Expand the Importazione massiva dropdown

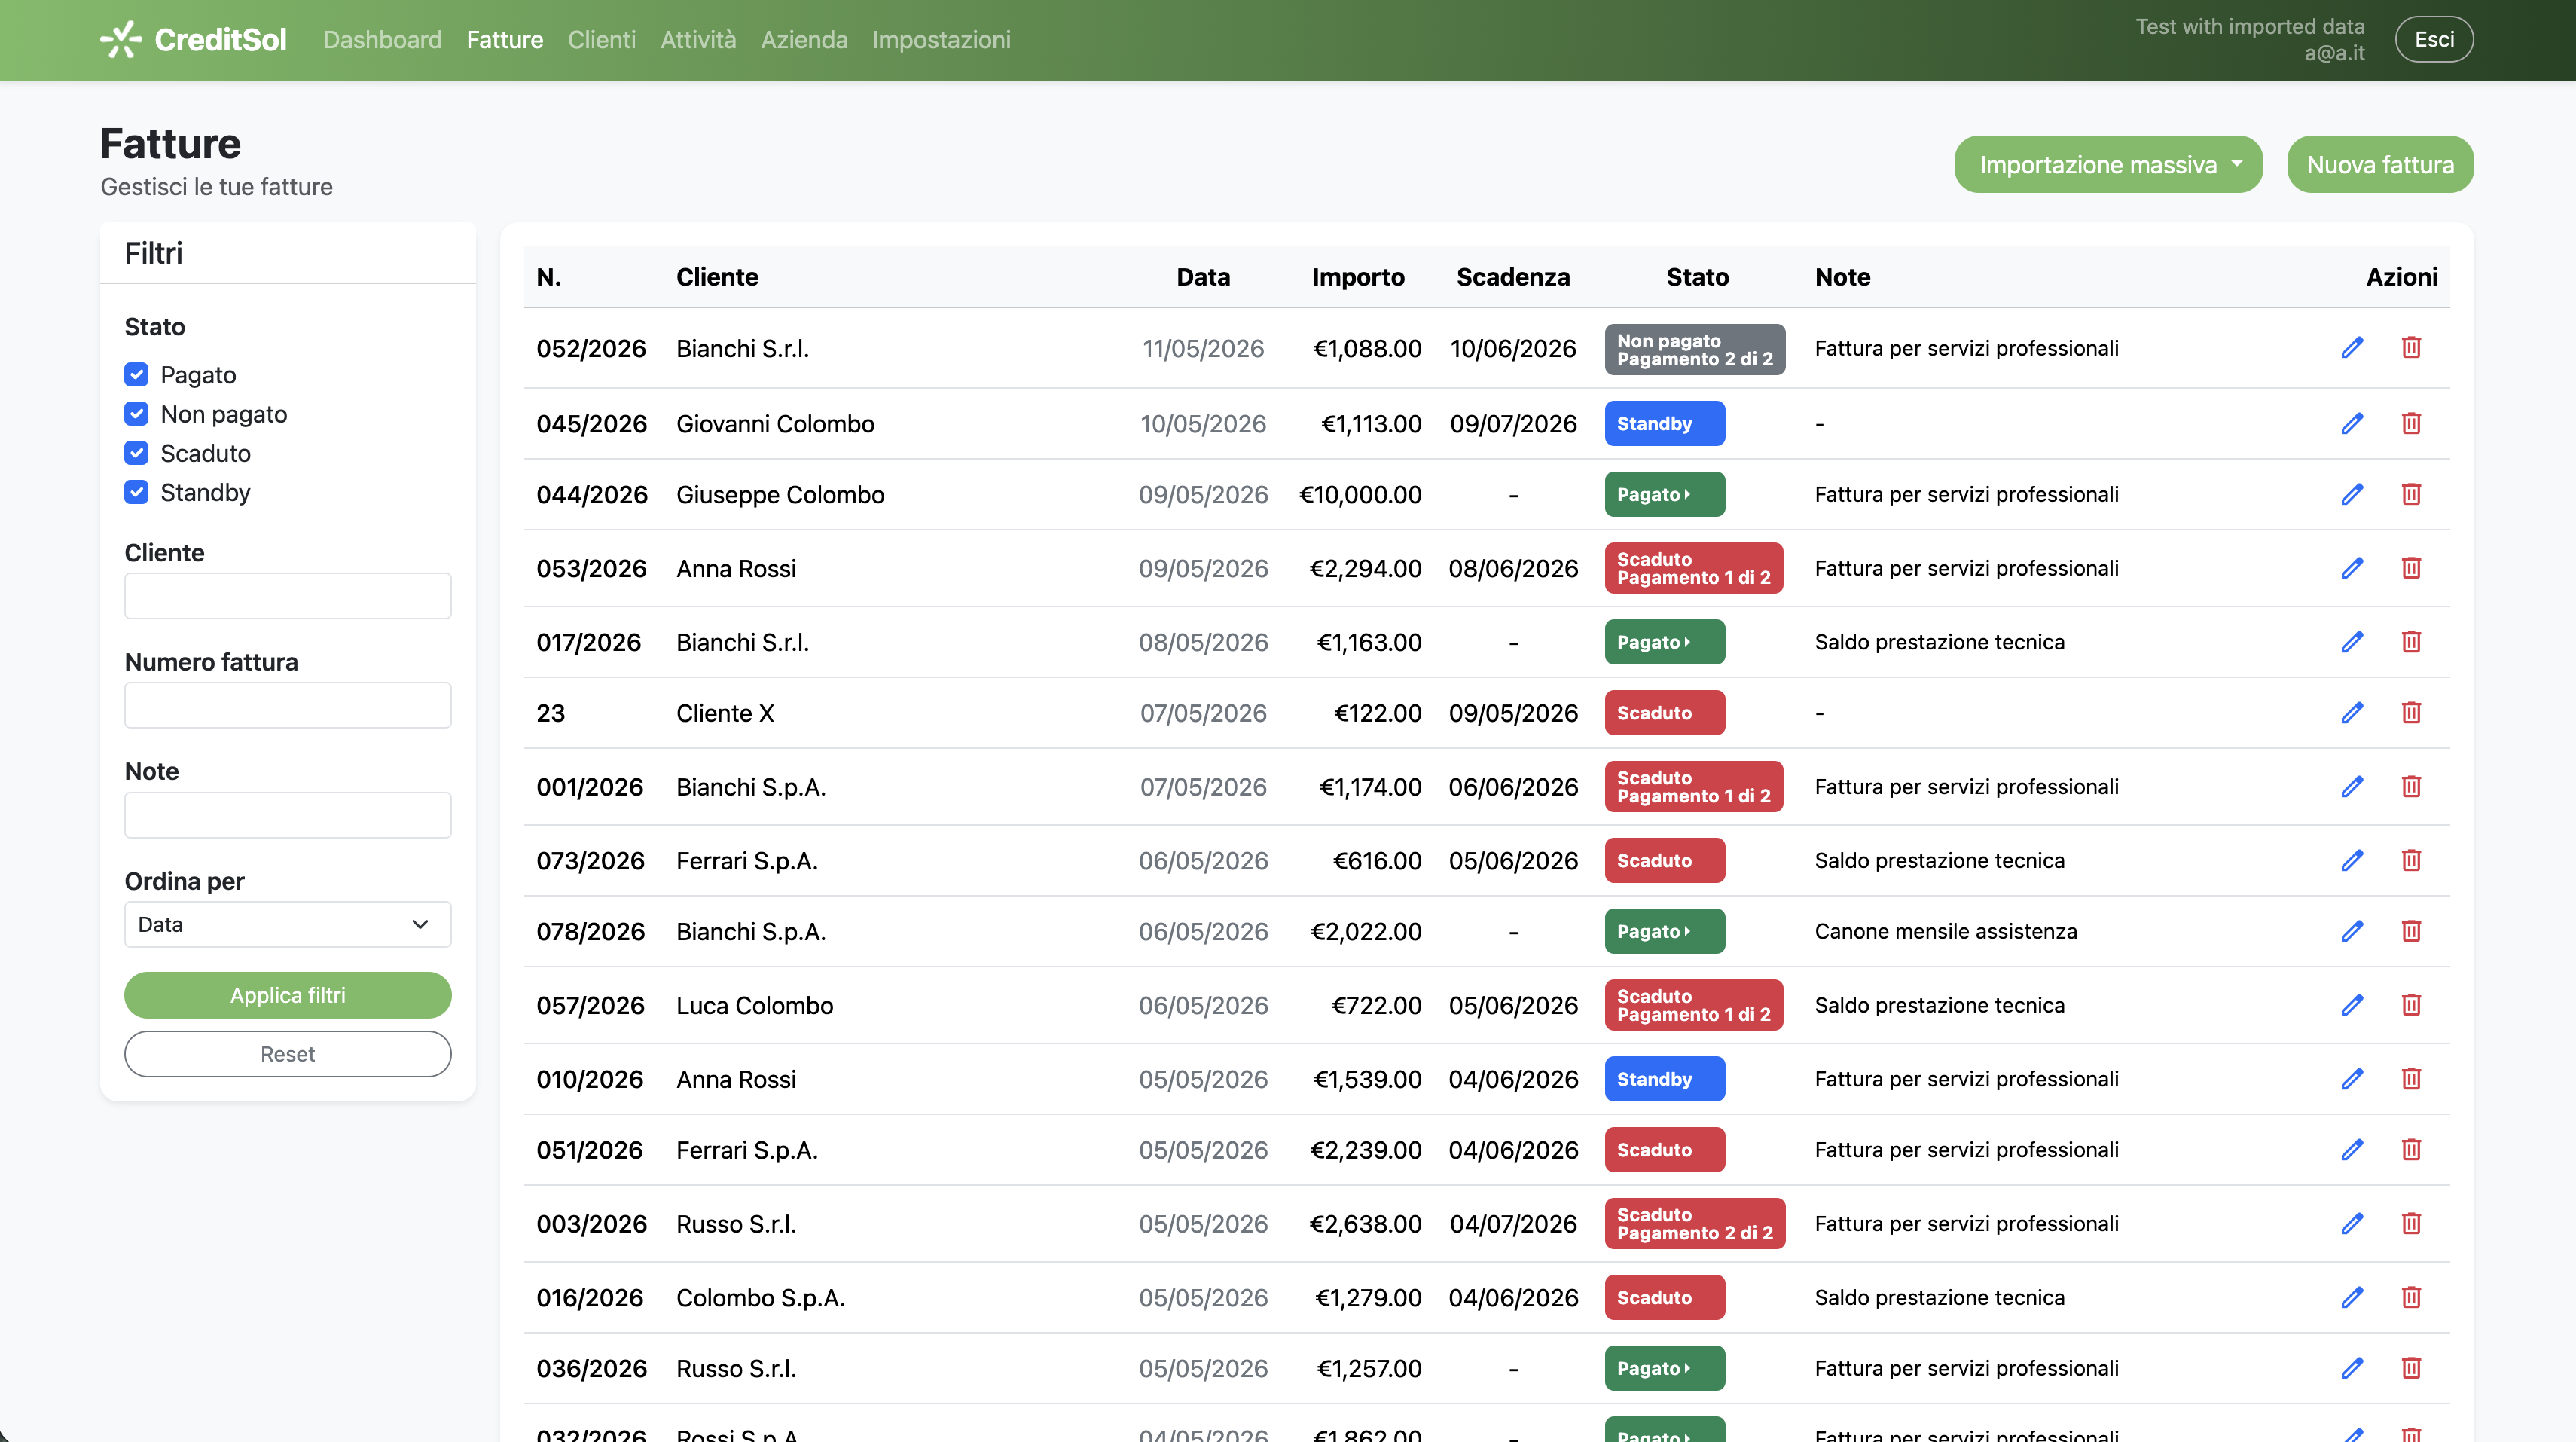2108,164
